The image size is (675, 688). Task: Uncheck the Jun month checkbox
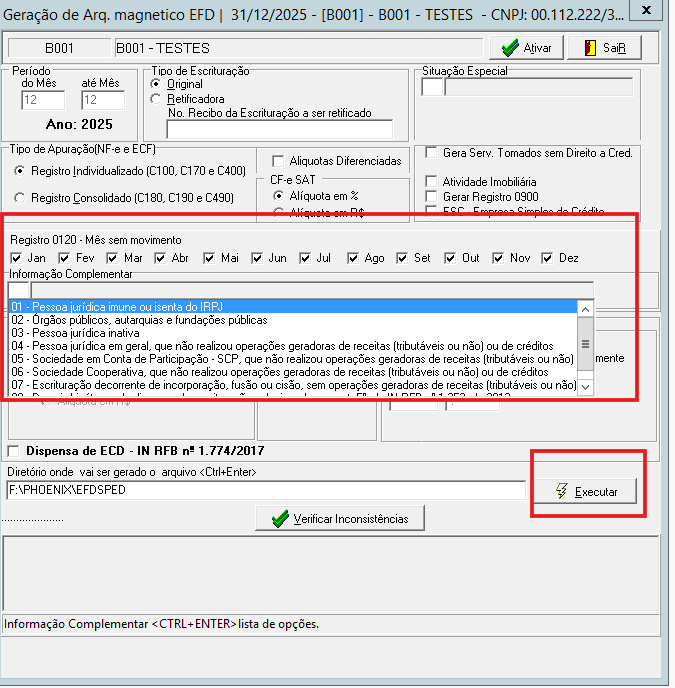(x=257, y=258)
